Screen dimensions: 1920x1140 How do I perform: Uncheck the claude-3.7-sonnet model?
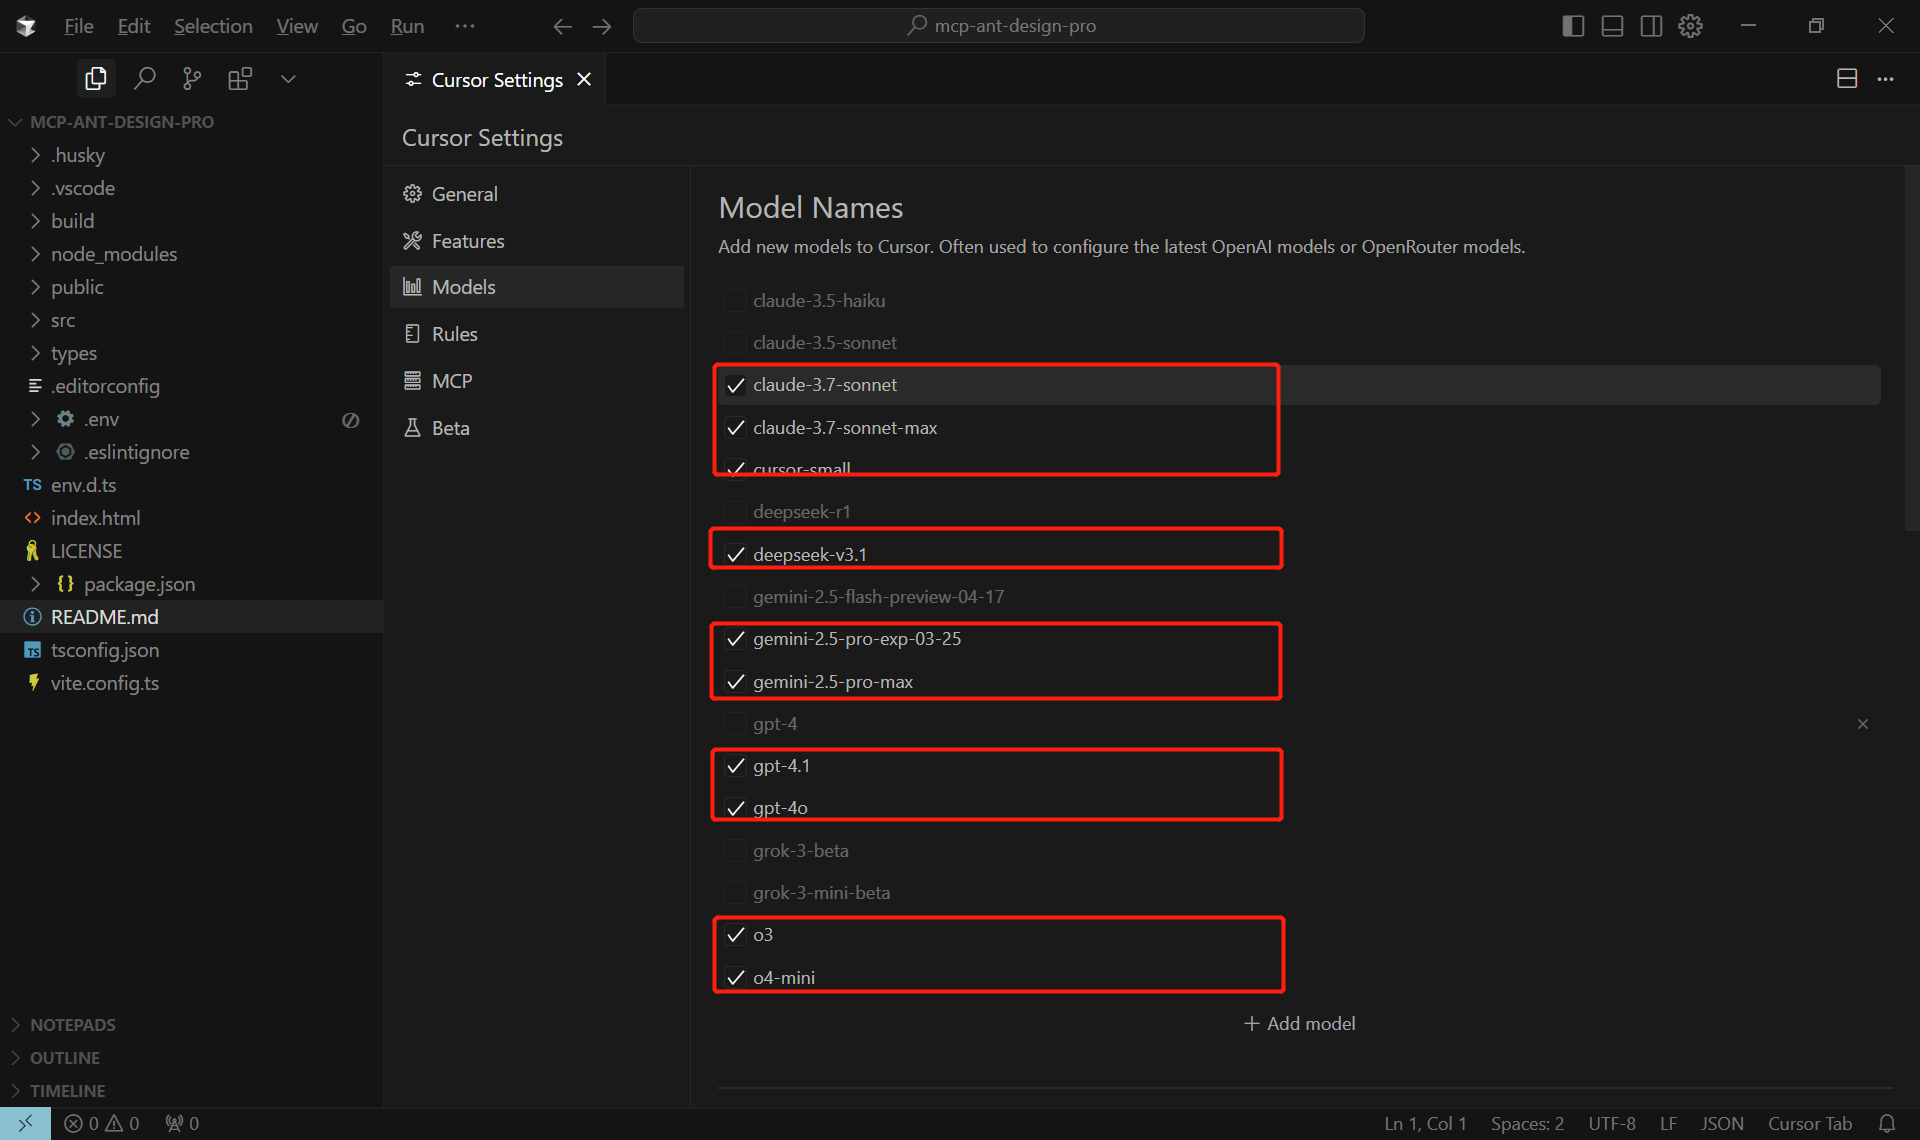735,385
